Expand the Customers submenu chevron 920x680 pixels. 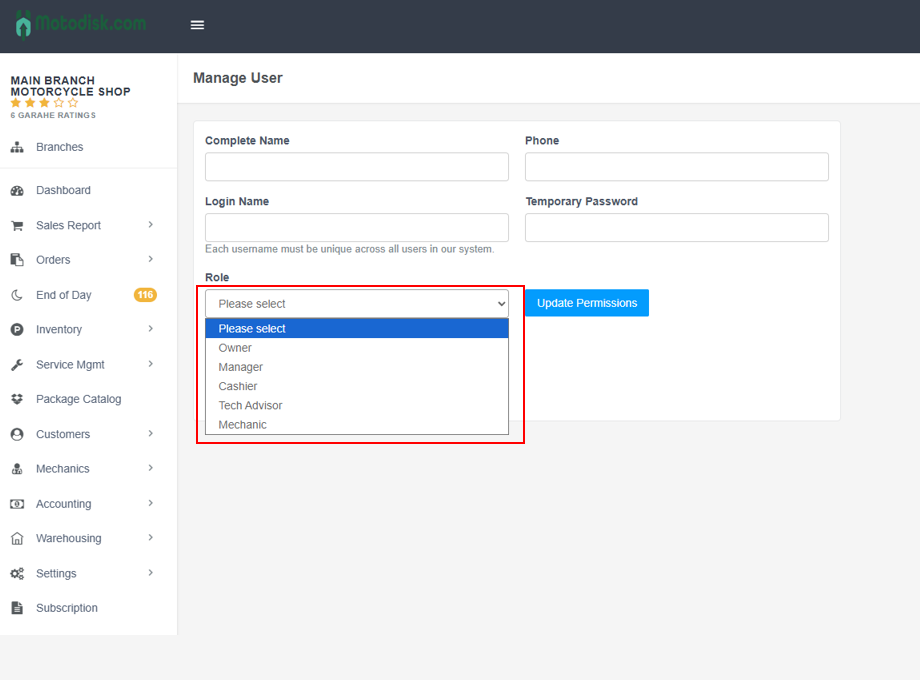151,434
